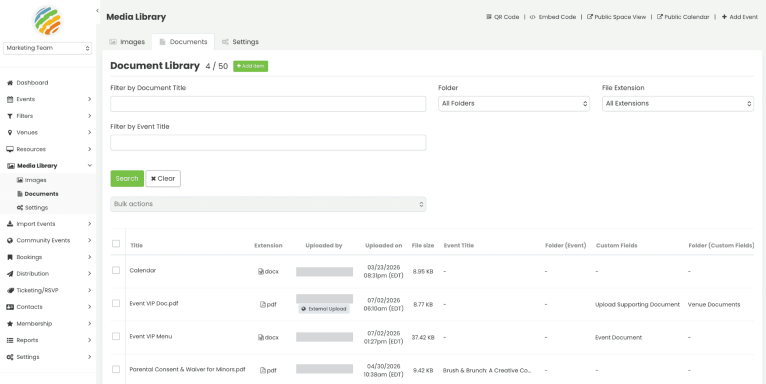Open the Calendar document title link
Screen dimensions: 766x384
tap(143, 270)
